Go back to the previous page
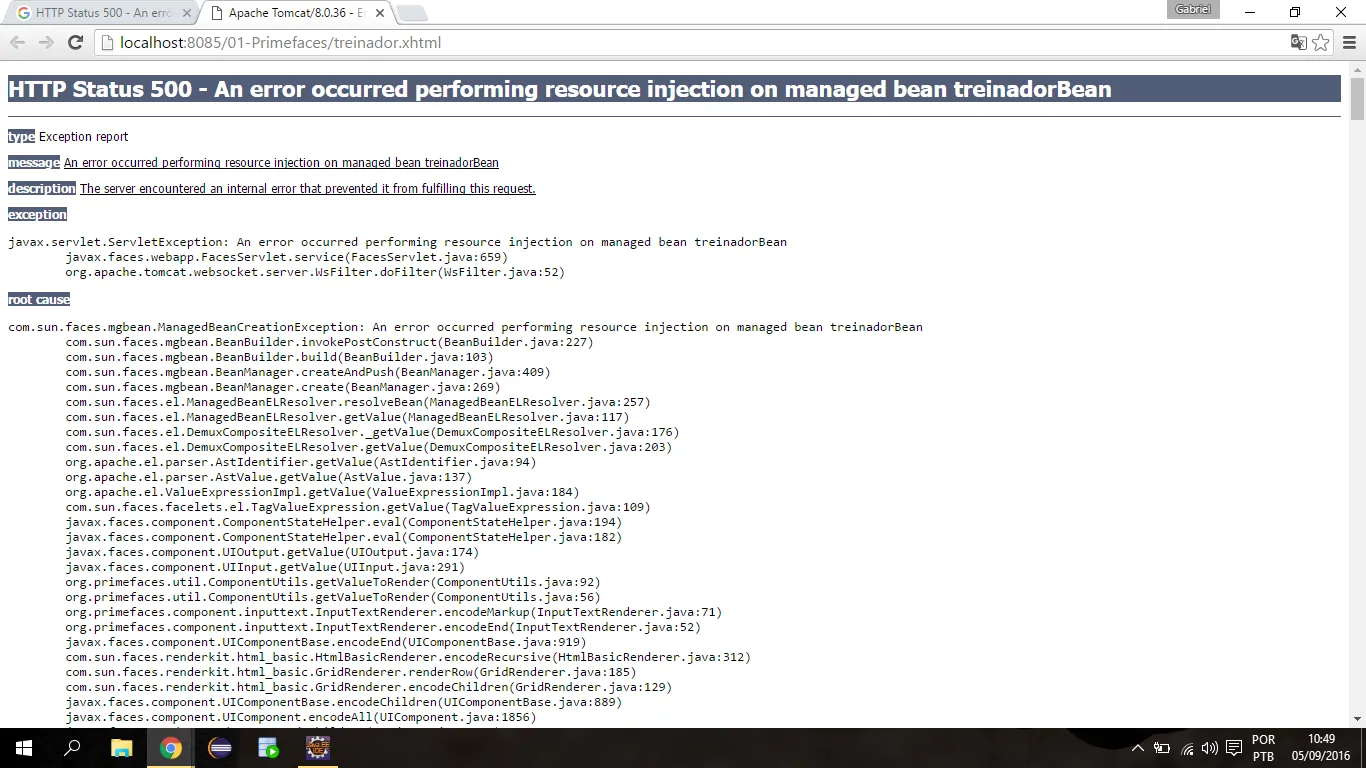This screenshot has width=1366, height=768. [17, 42]
